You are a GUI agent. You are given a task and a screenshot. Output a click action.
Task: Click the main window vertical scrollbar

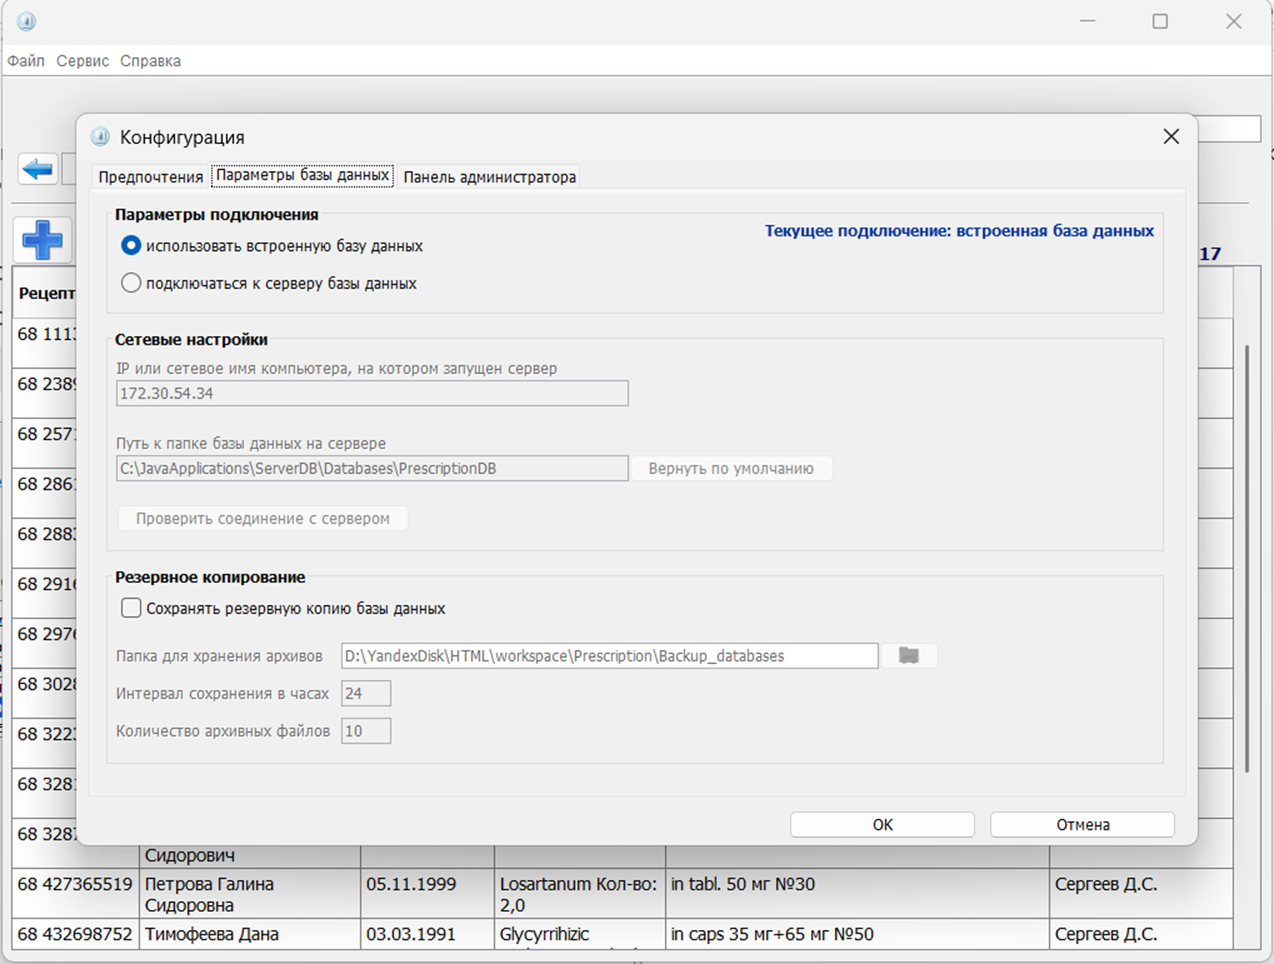1247,560
